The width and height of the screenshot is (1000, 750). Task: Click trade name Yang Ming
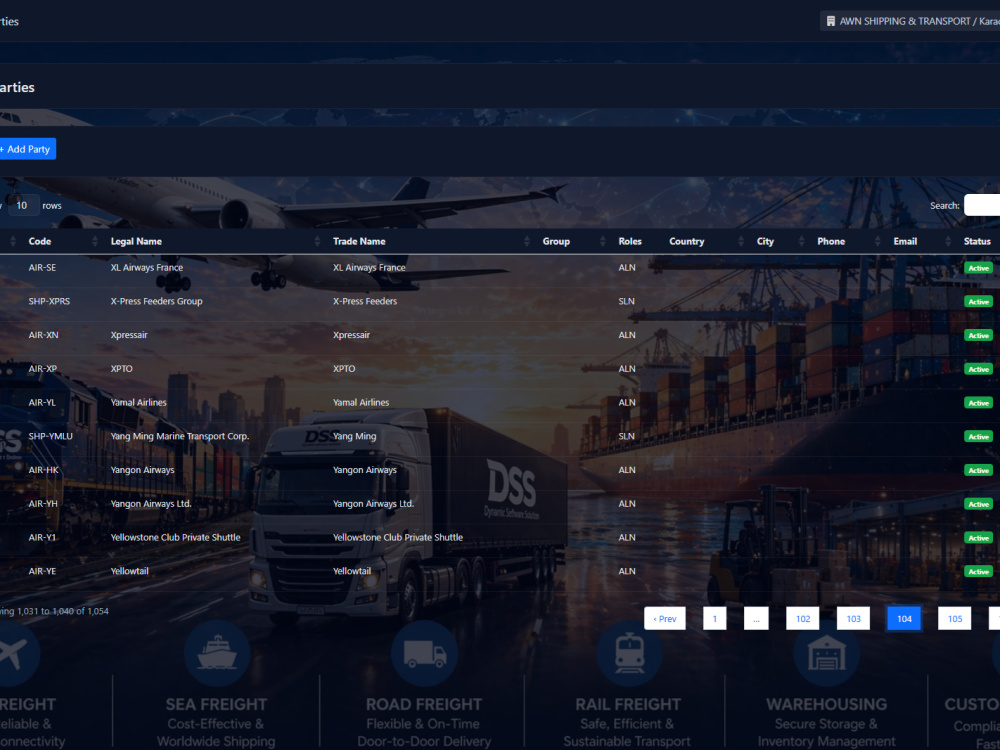(355, 436)
